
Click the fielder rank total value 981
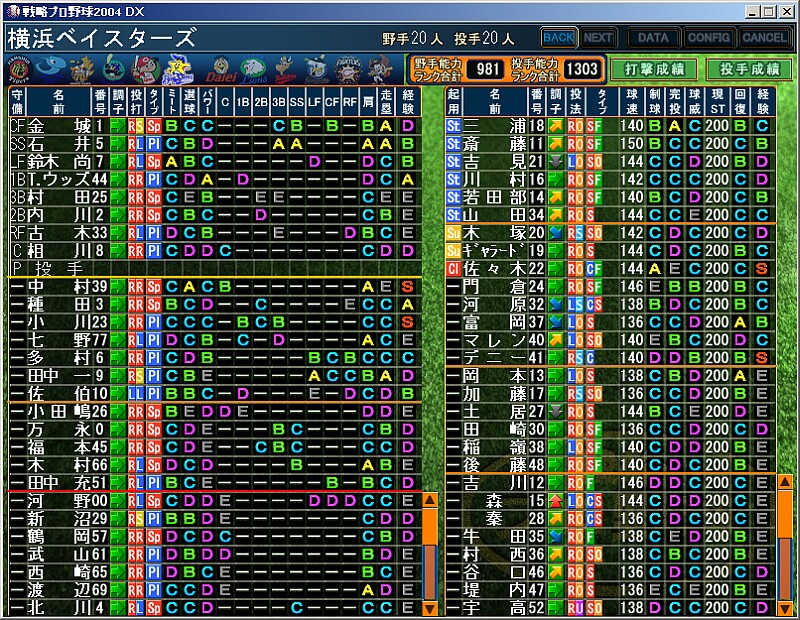point(487,69)
